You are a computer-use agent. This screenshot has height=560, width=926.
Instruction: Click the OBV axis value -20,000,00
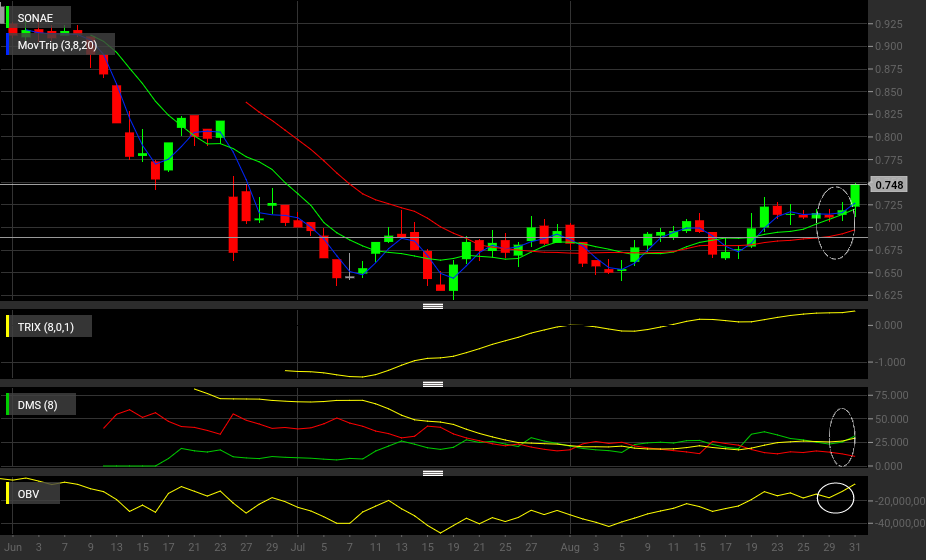(x=898, y=501)
